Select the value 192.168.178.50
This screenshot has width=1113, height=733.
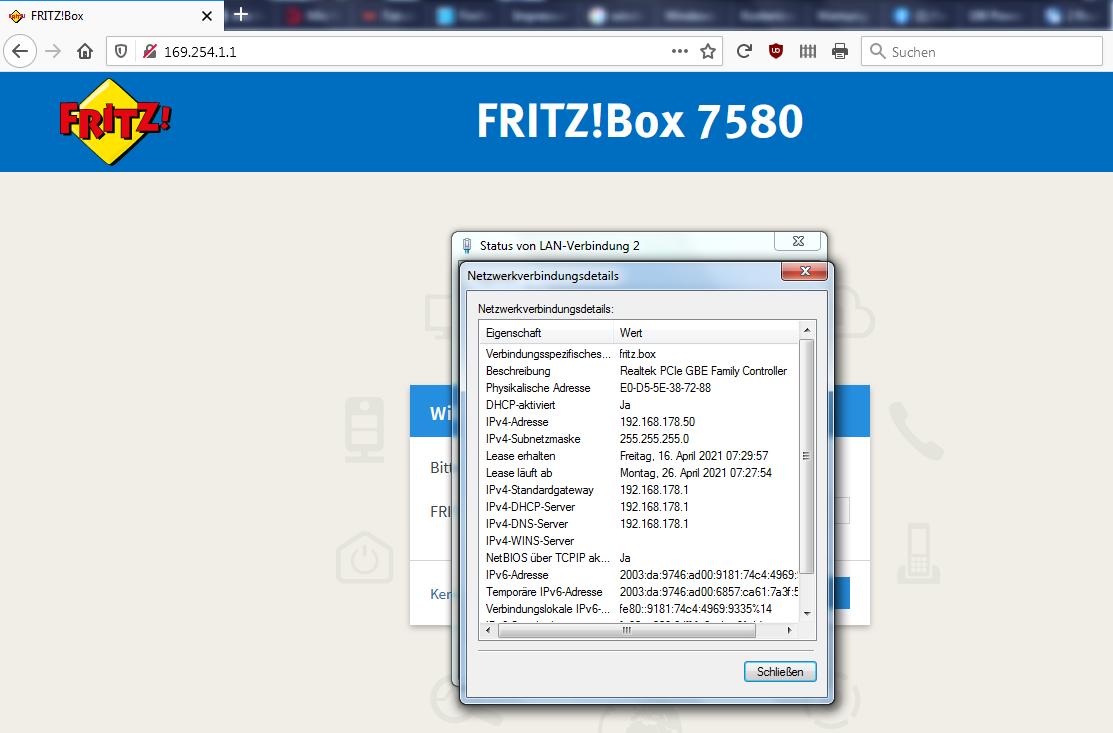coord(657,421)
